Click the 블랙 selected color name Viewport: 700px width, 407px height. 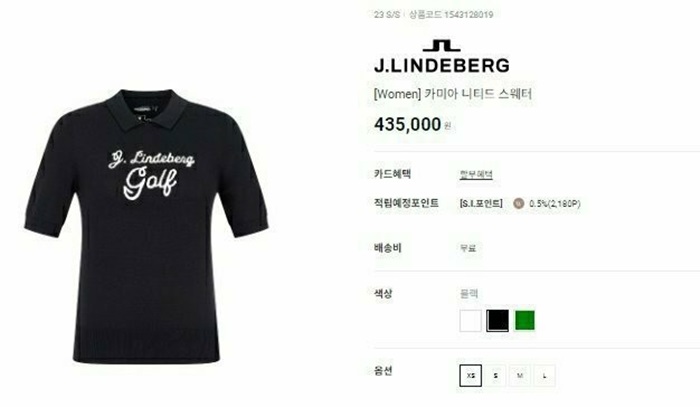469,294
